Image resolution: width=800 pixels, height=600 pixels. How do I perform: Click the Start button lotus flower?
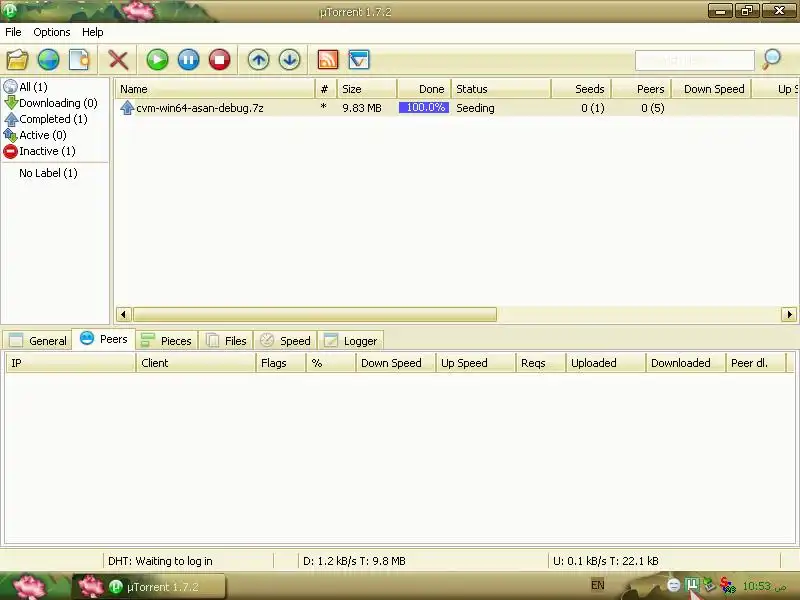click(x=29, y=587)
